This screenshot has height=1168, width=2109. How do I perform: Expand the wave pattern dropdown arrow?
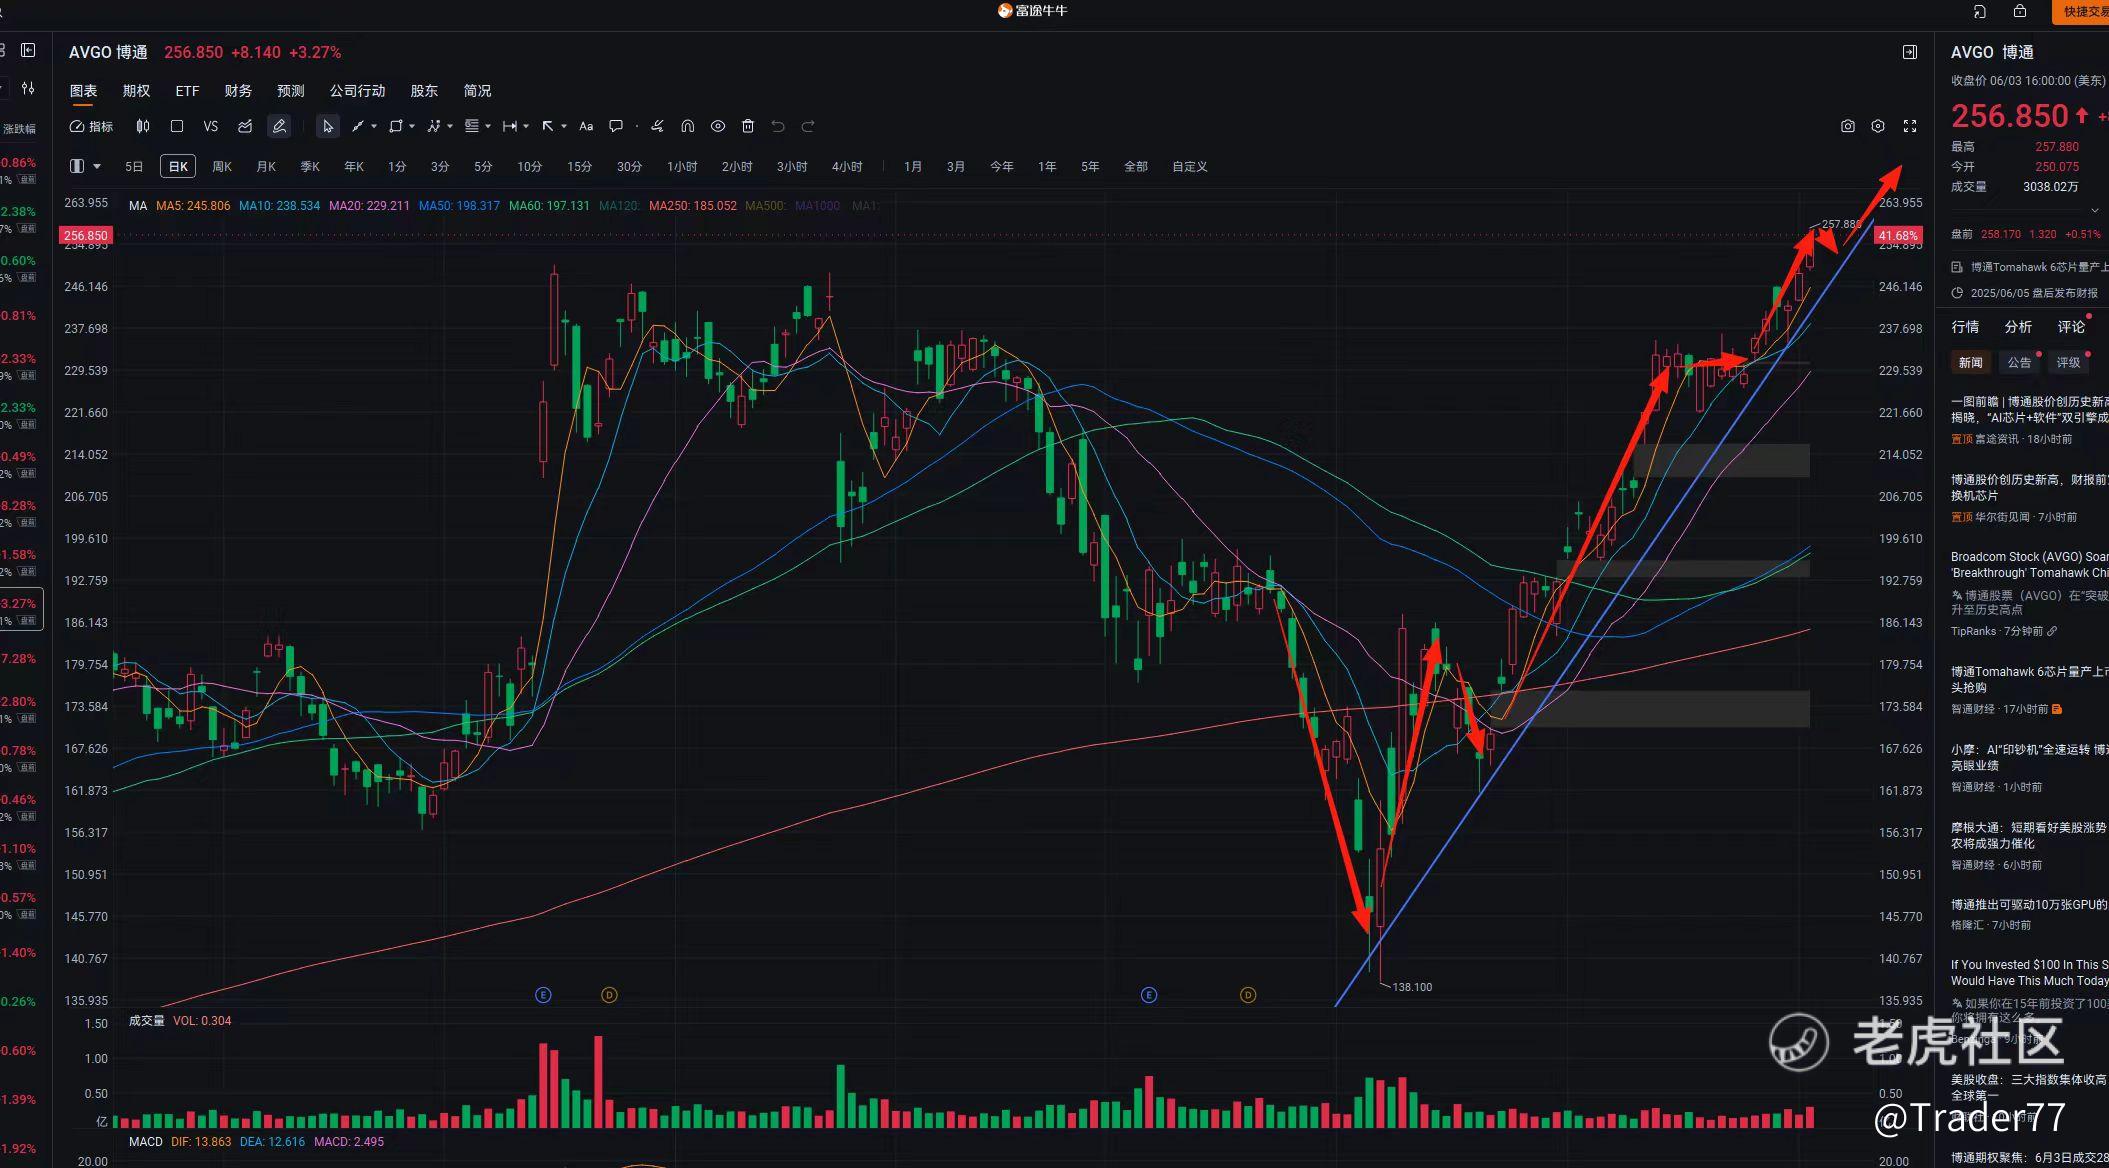click(450, 126)
